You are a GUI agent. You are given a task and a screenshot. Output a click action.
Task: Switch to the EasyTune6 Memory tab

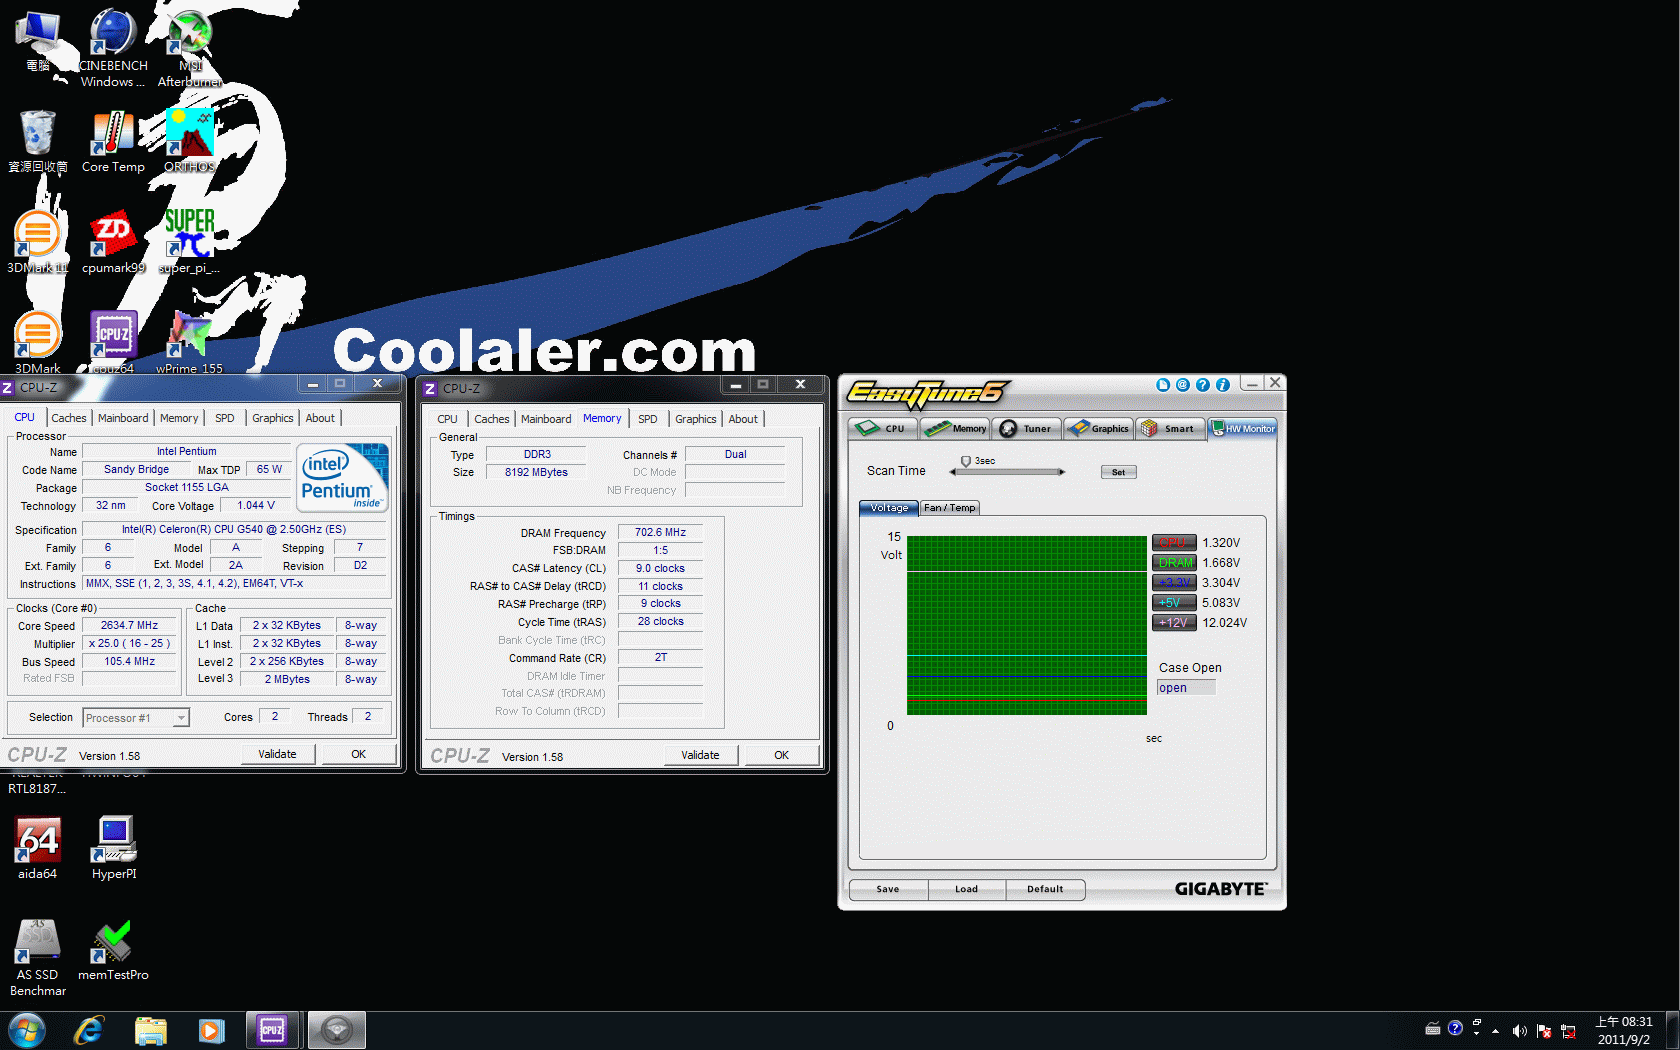pos(956,428)
